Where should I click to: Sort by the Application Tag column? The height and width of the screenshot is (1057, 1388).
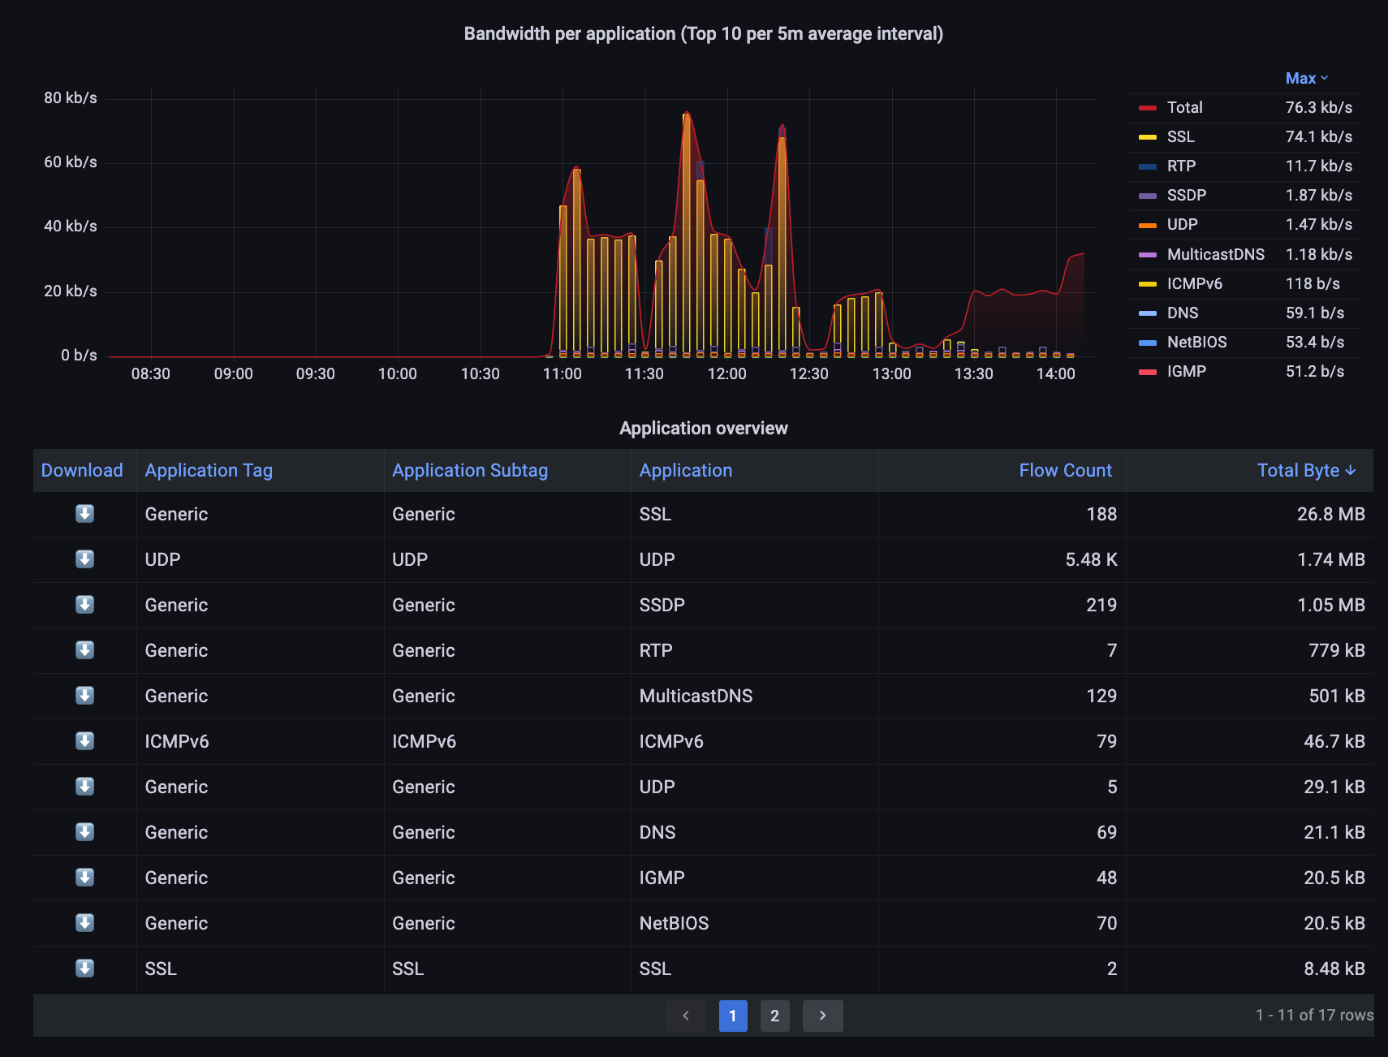click(x=208, y=470)
